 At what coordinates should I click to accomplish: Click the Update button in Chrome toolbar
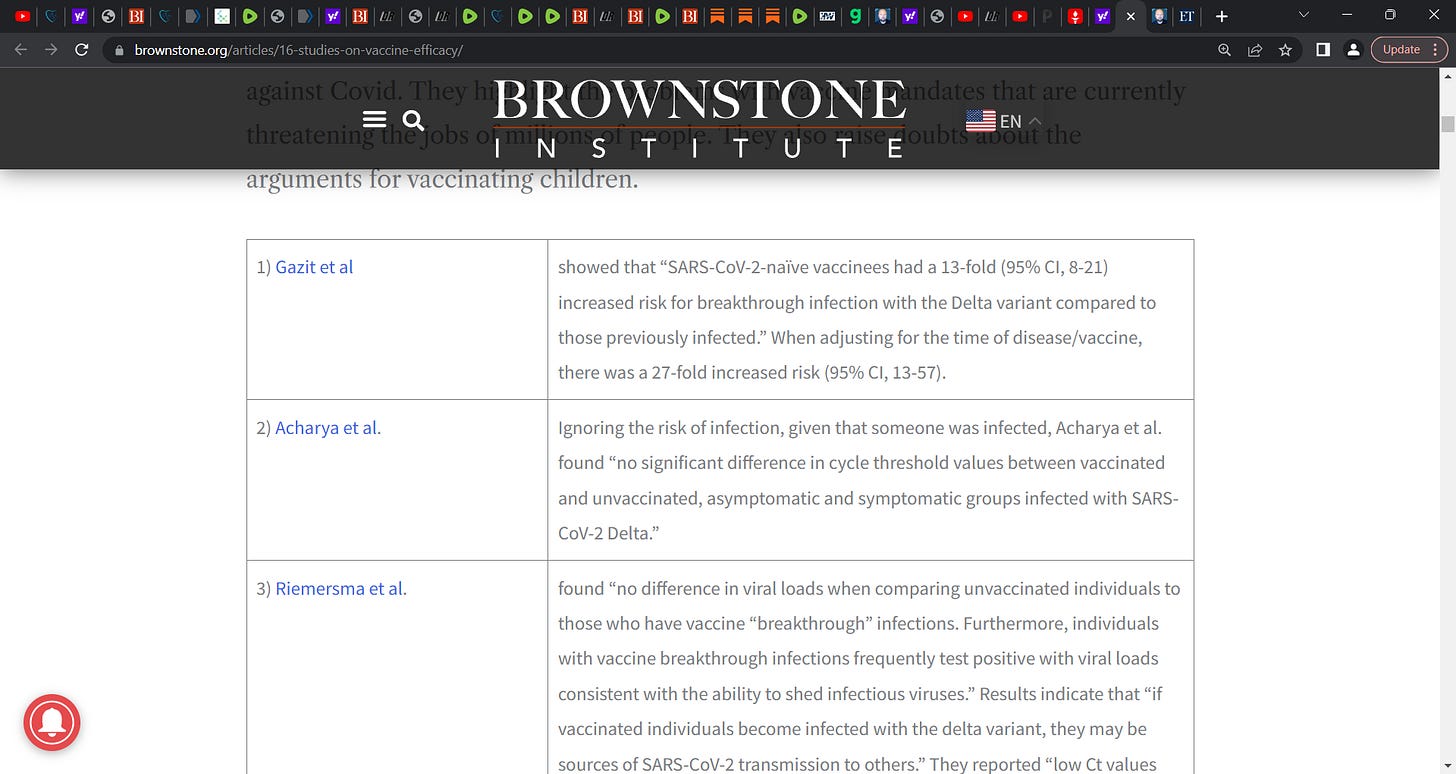pyautogui.click(x=1401, y=49)
